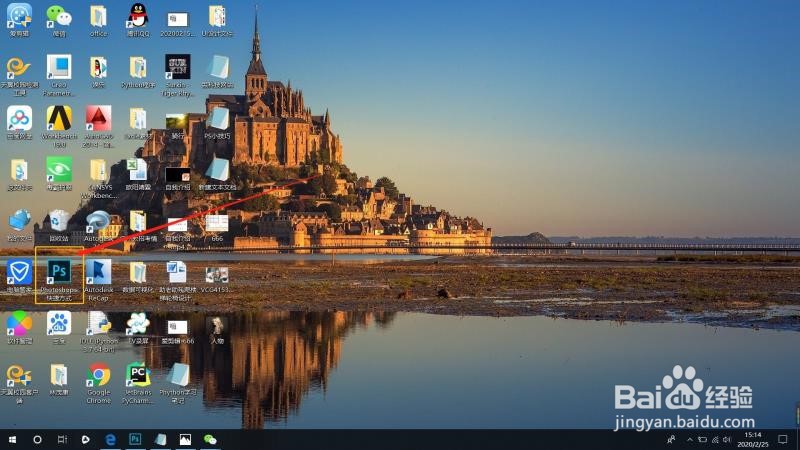Screen dimensions: 800x450
Task: Select the 娱乐 folder with penguin icon
Action: [98, 72]
